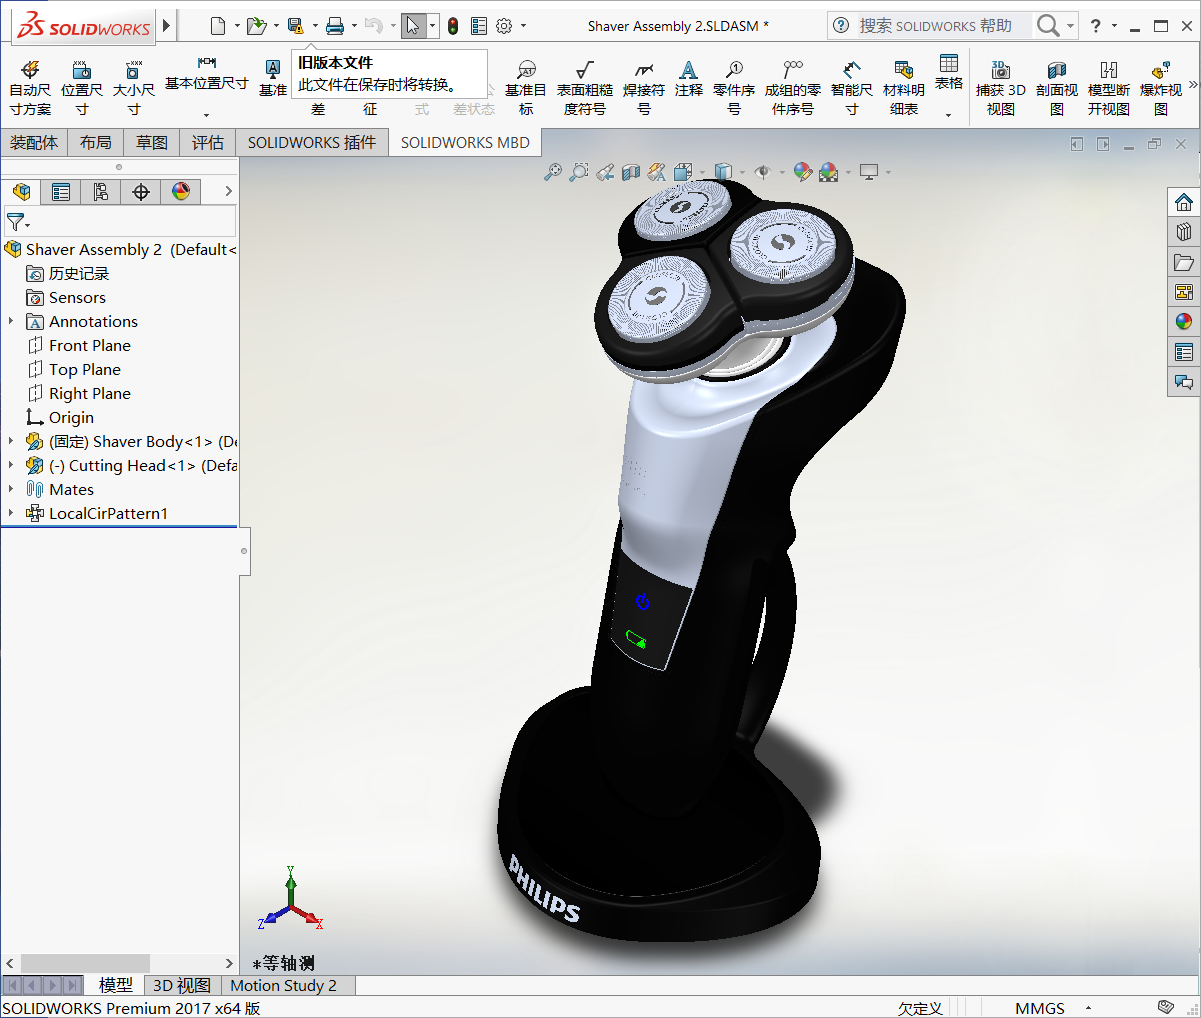
Task: Click the Rebuild traffic light icon
Action: 453,26
